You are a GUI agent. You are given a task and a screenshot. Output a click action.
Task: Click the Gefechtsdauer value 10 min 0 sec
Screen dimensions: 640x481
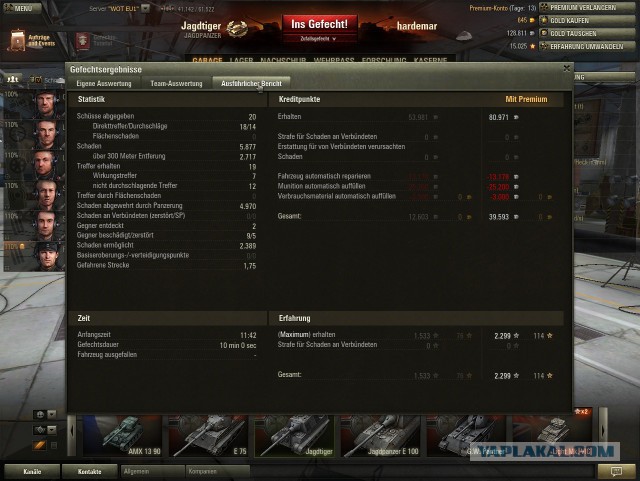click(x=238, y=345)
